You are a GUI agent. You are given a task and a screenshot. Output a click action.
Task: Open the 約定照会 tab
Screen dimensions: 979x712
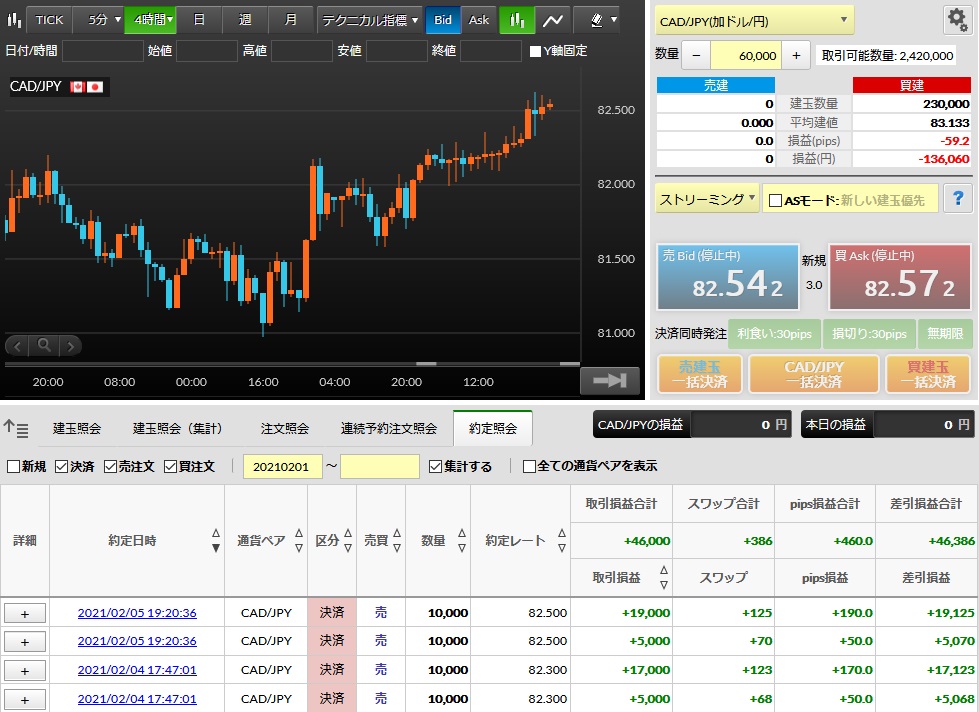pyautogui.click(x=493, y=428)
